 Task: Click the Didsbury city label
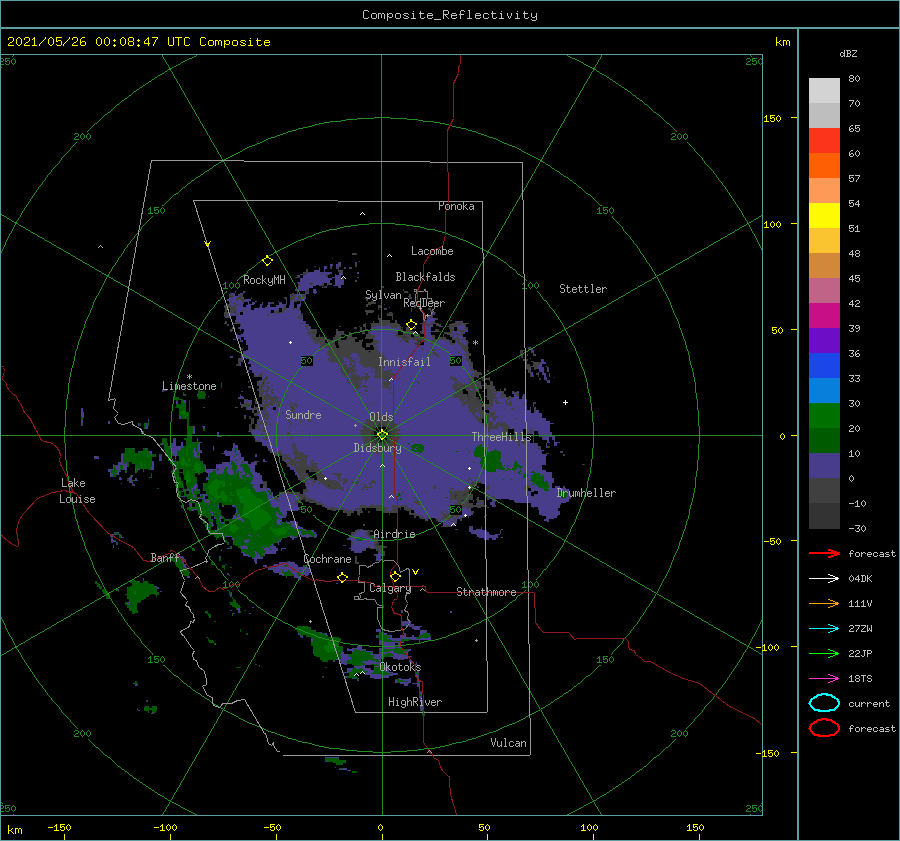click(x=377, y=448)
